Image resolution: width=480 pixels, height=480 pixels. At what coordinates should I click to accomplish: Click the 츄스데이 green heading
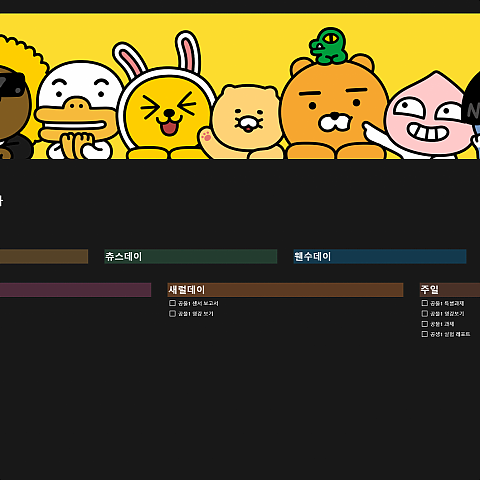pos(191,256)
